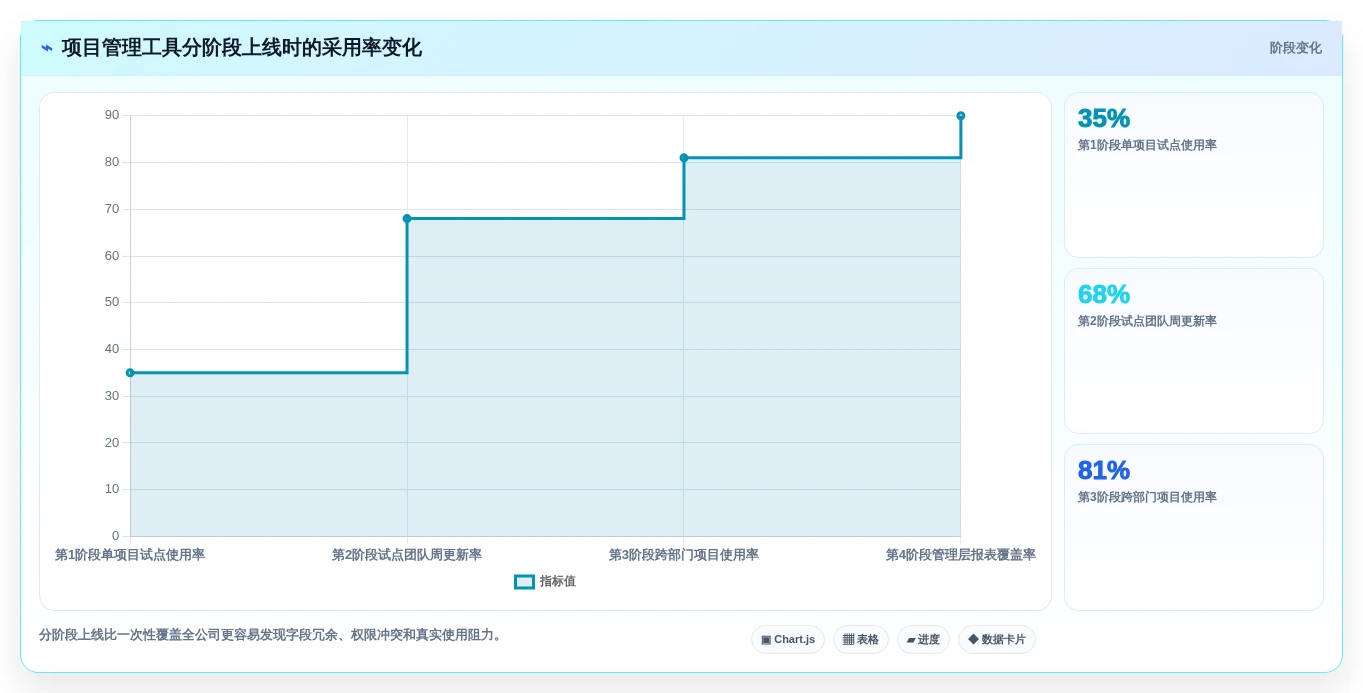
Task: Select the 表格 tag chip
Action: [860, 640]
